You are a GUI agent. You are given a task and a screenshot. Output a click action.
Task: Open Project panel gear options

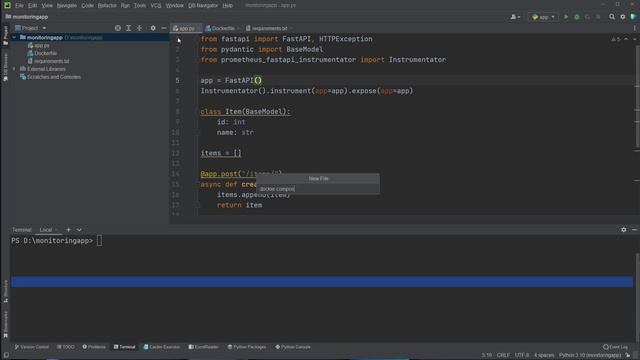point(153,28)
